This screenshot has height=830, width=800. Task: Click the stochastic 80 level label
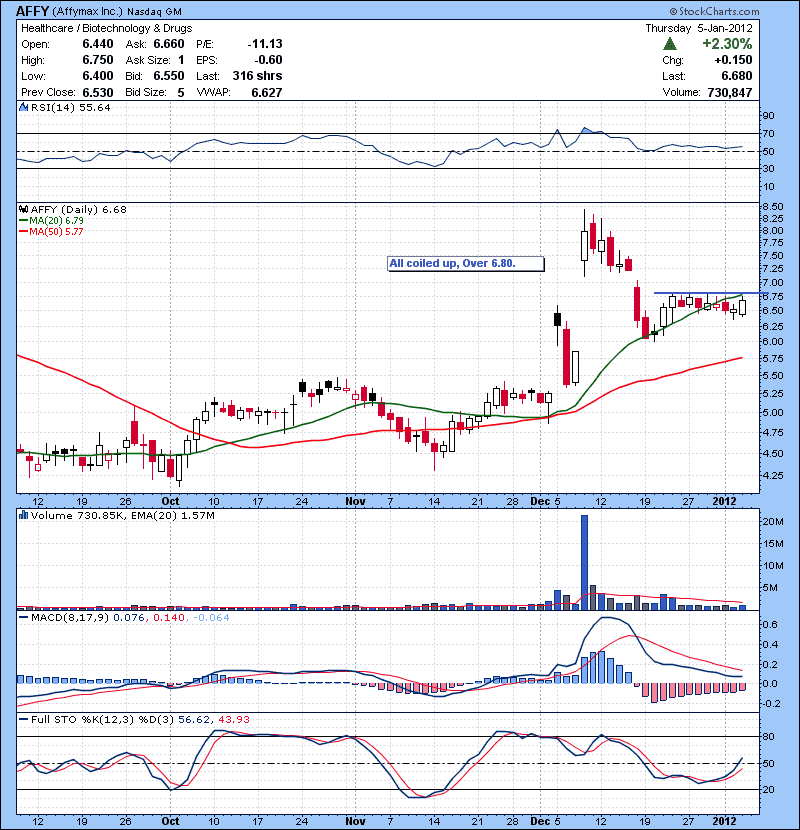(x=768, y=736)
